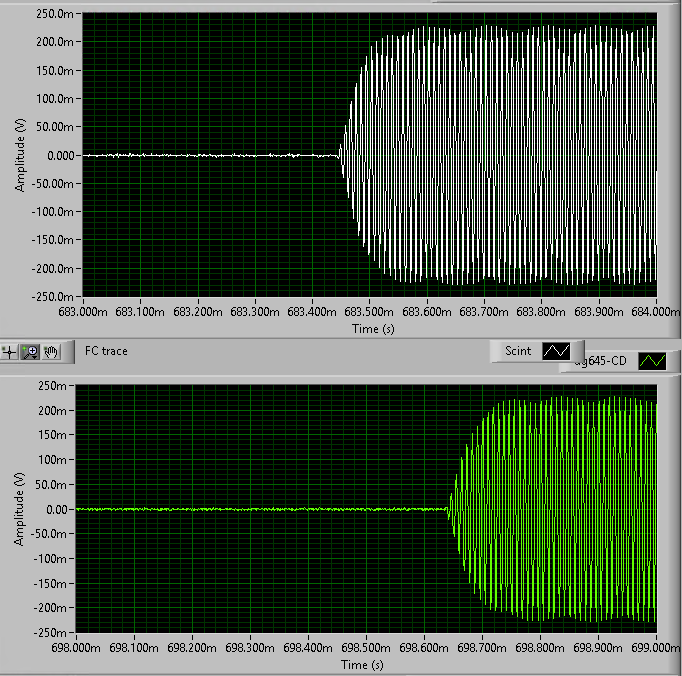This screenshot has height=676, width=682.
Task: Click the dg645-CD legend name
Action: tap(598, 362)
